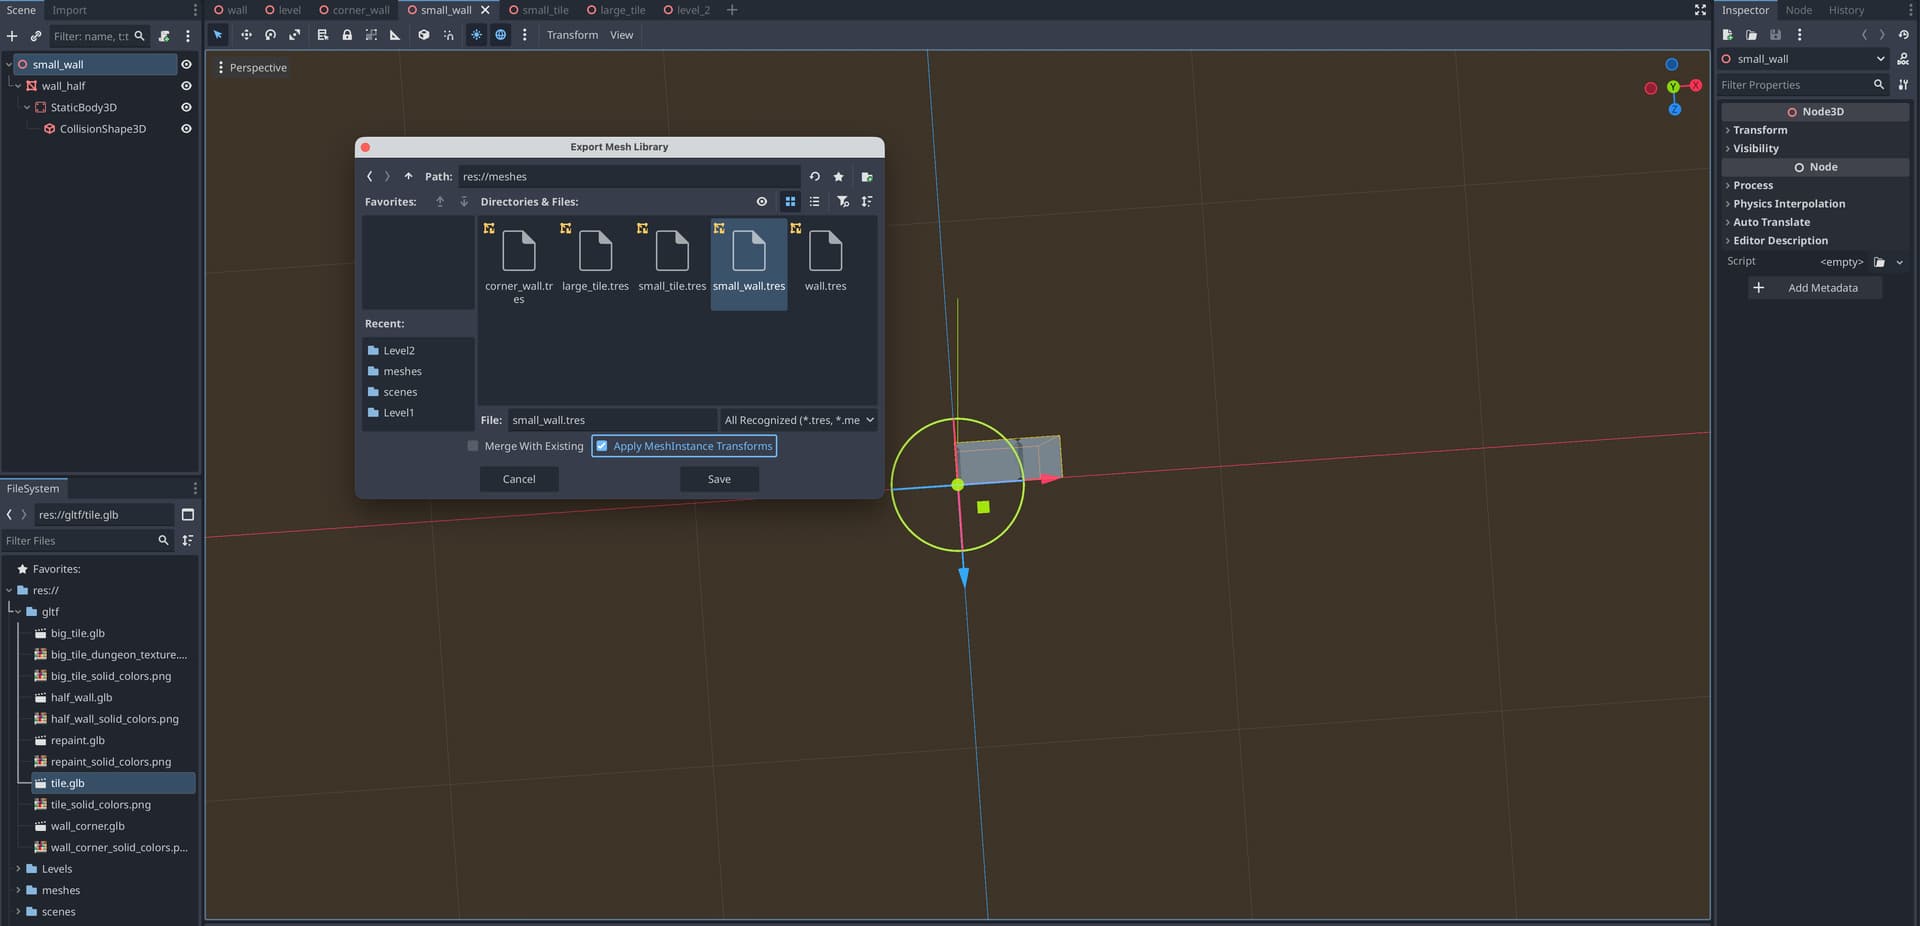Activate the Move mode tool

coord(246,35)
